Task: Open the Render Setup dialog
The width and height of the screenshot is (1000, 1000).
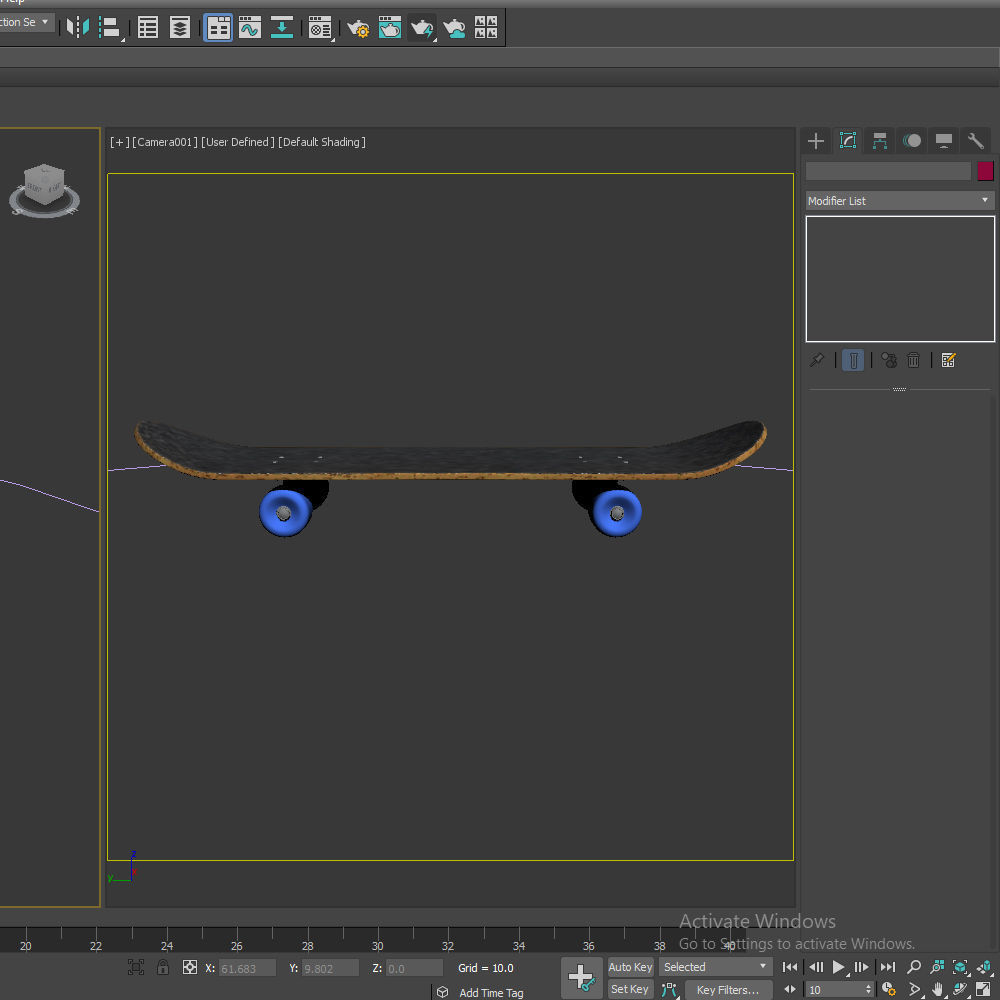Action: pyautogui.click(x=358, y=27)
